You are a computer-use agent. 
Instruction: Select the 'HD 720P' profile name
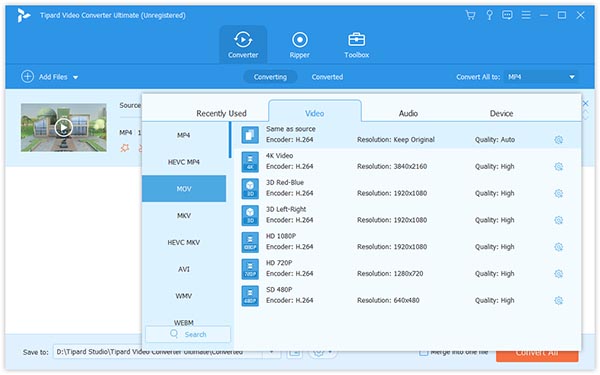point(279,263)
